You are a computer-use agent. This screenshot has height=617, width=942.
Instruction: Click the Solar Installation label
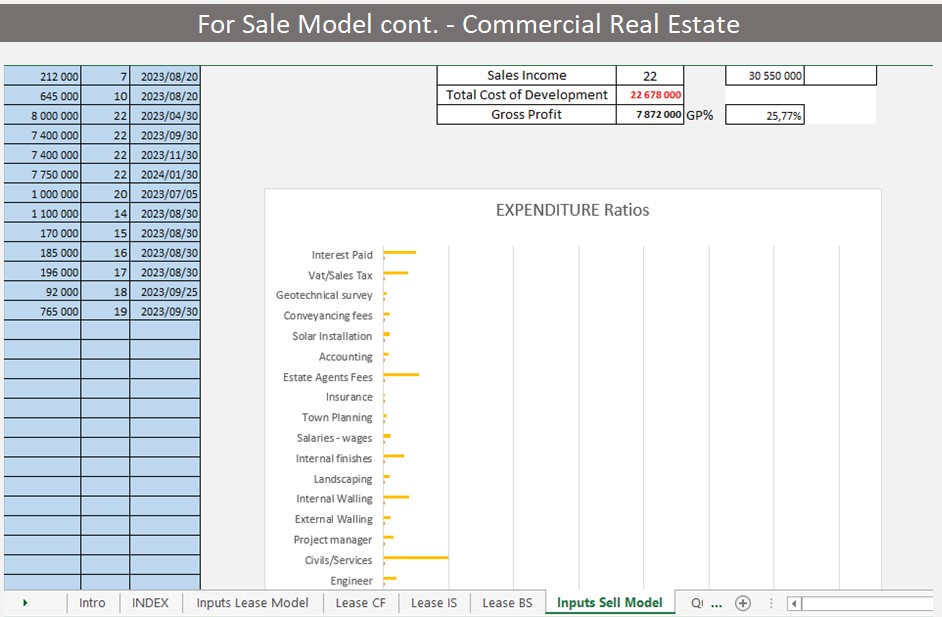pyautogui.click(x=332, y=336)
